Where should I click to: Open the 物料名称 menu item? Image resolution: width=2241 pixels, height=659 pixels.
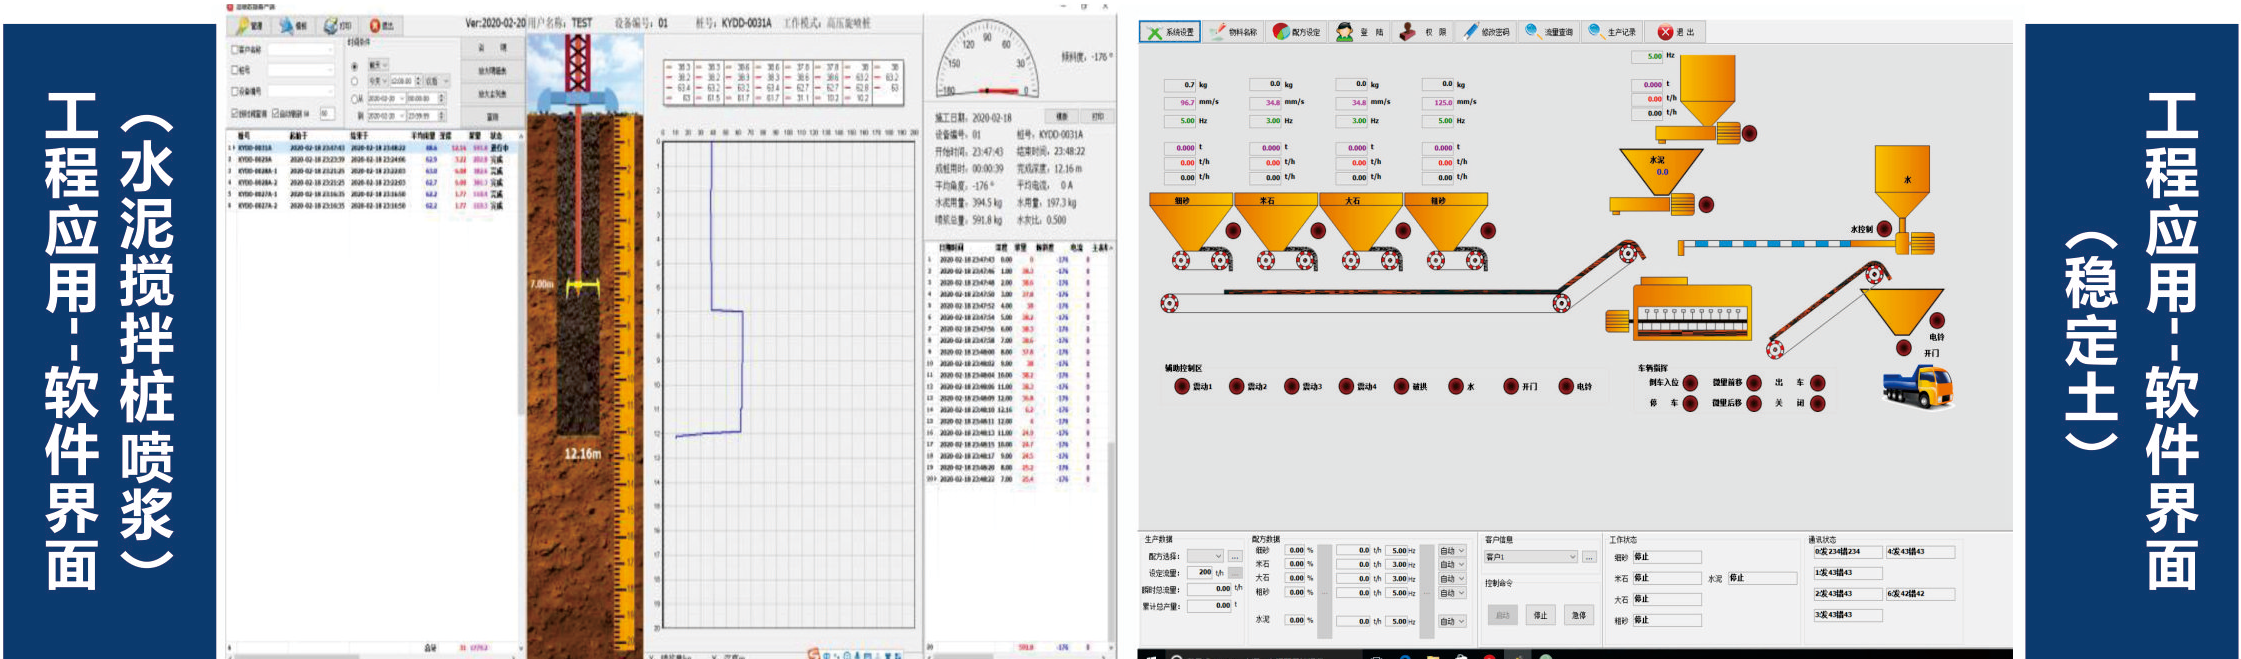coord(1233,32)
